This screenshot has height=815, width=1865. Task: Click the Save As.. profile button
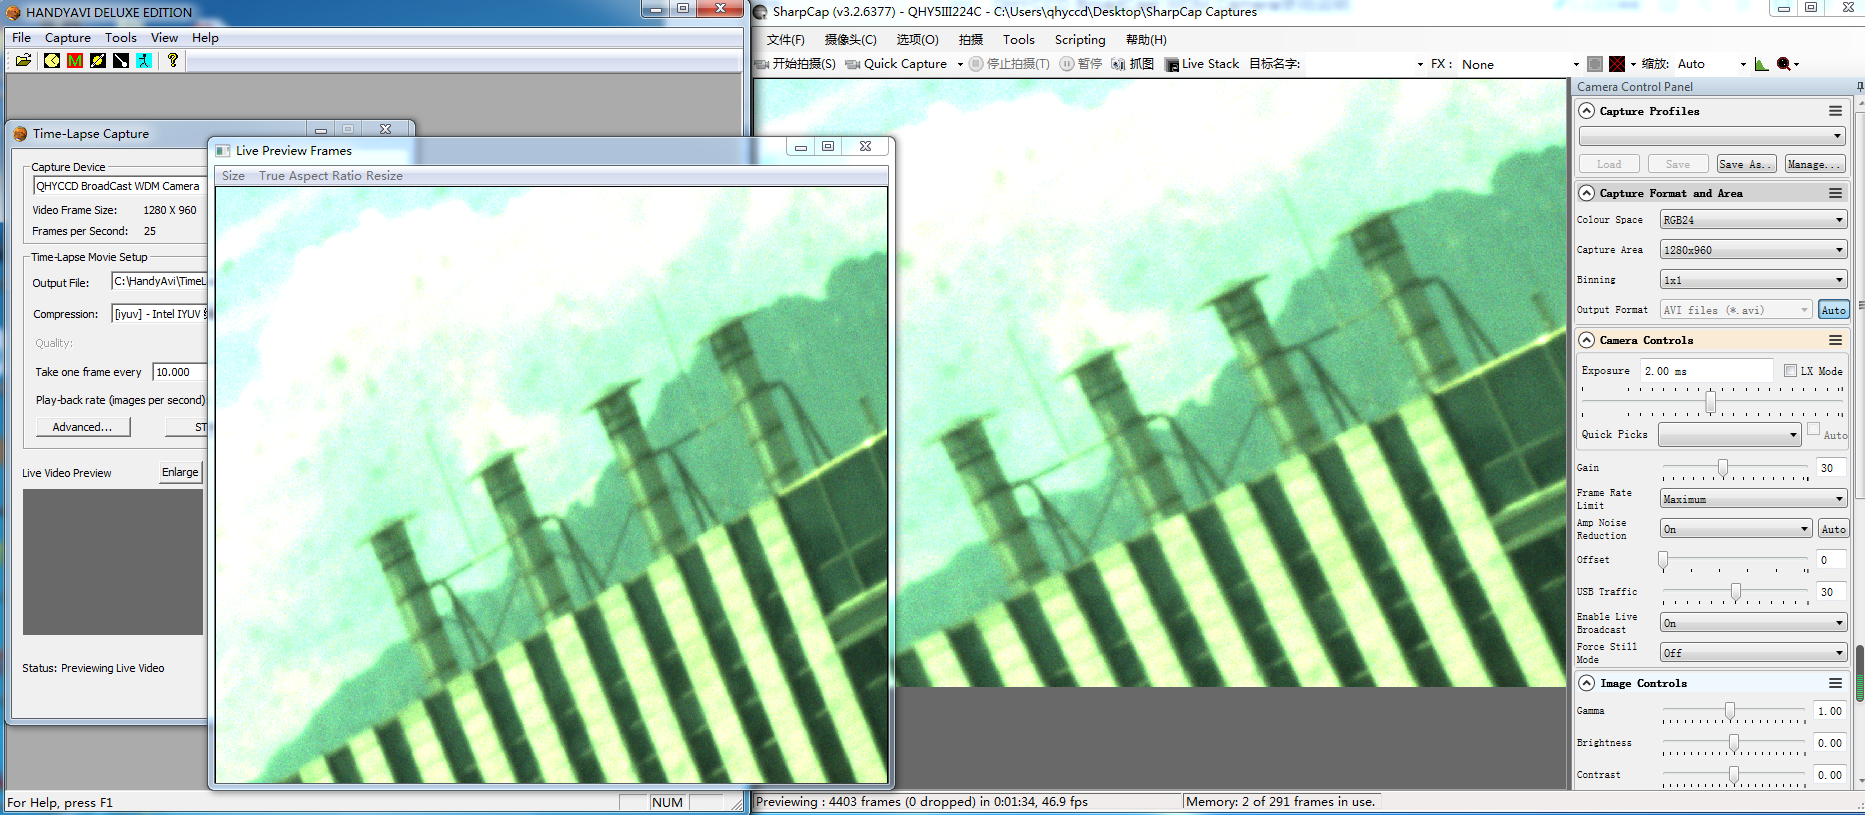pyautogui.click(x=1746, y=164)
